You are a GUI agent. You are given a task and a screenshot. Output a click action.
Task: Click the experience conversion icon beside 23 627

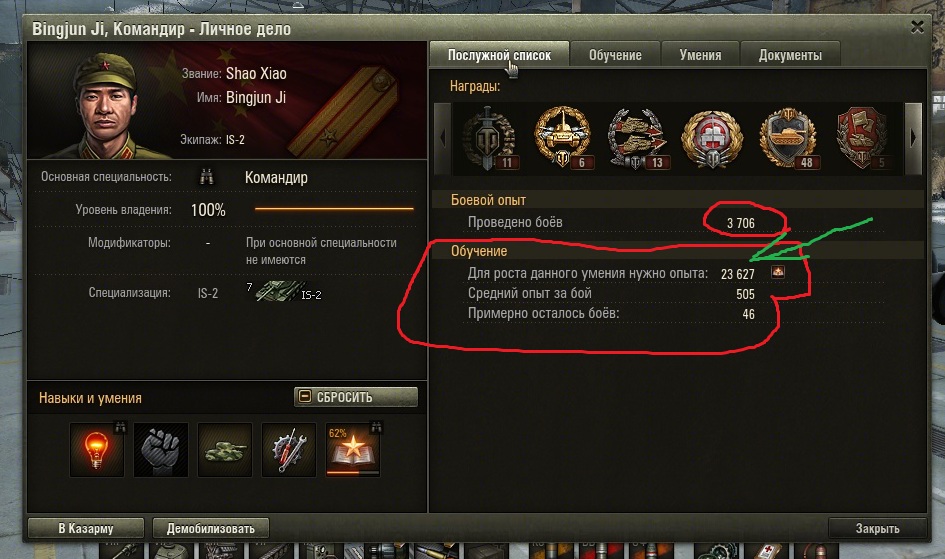click(778, 272)
